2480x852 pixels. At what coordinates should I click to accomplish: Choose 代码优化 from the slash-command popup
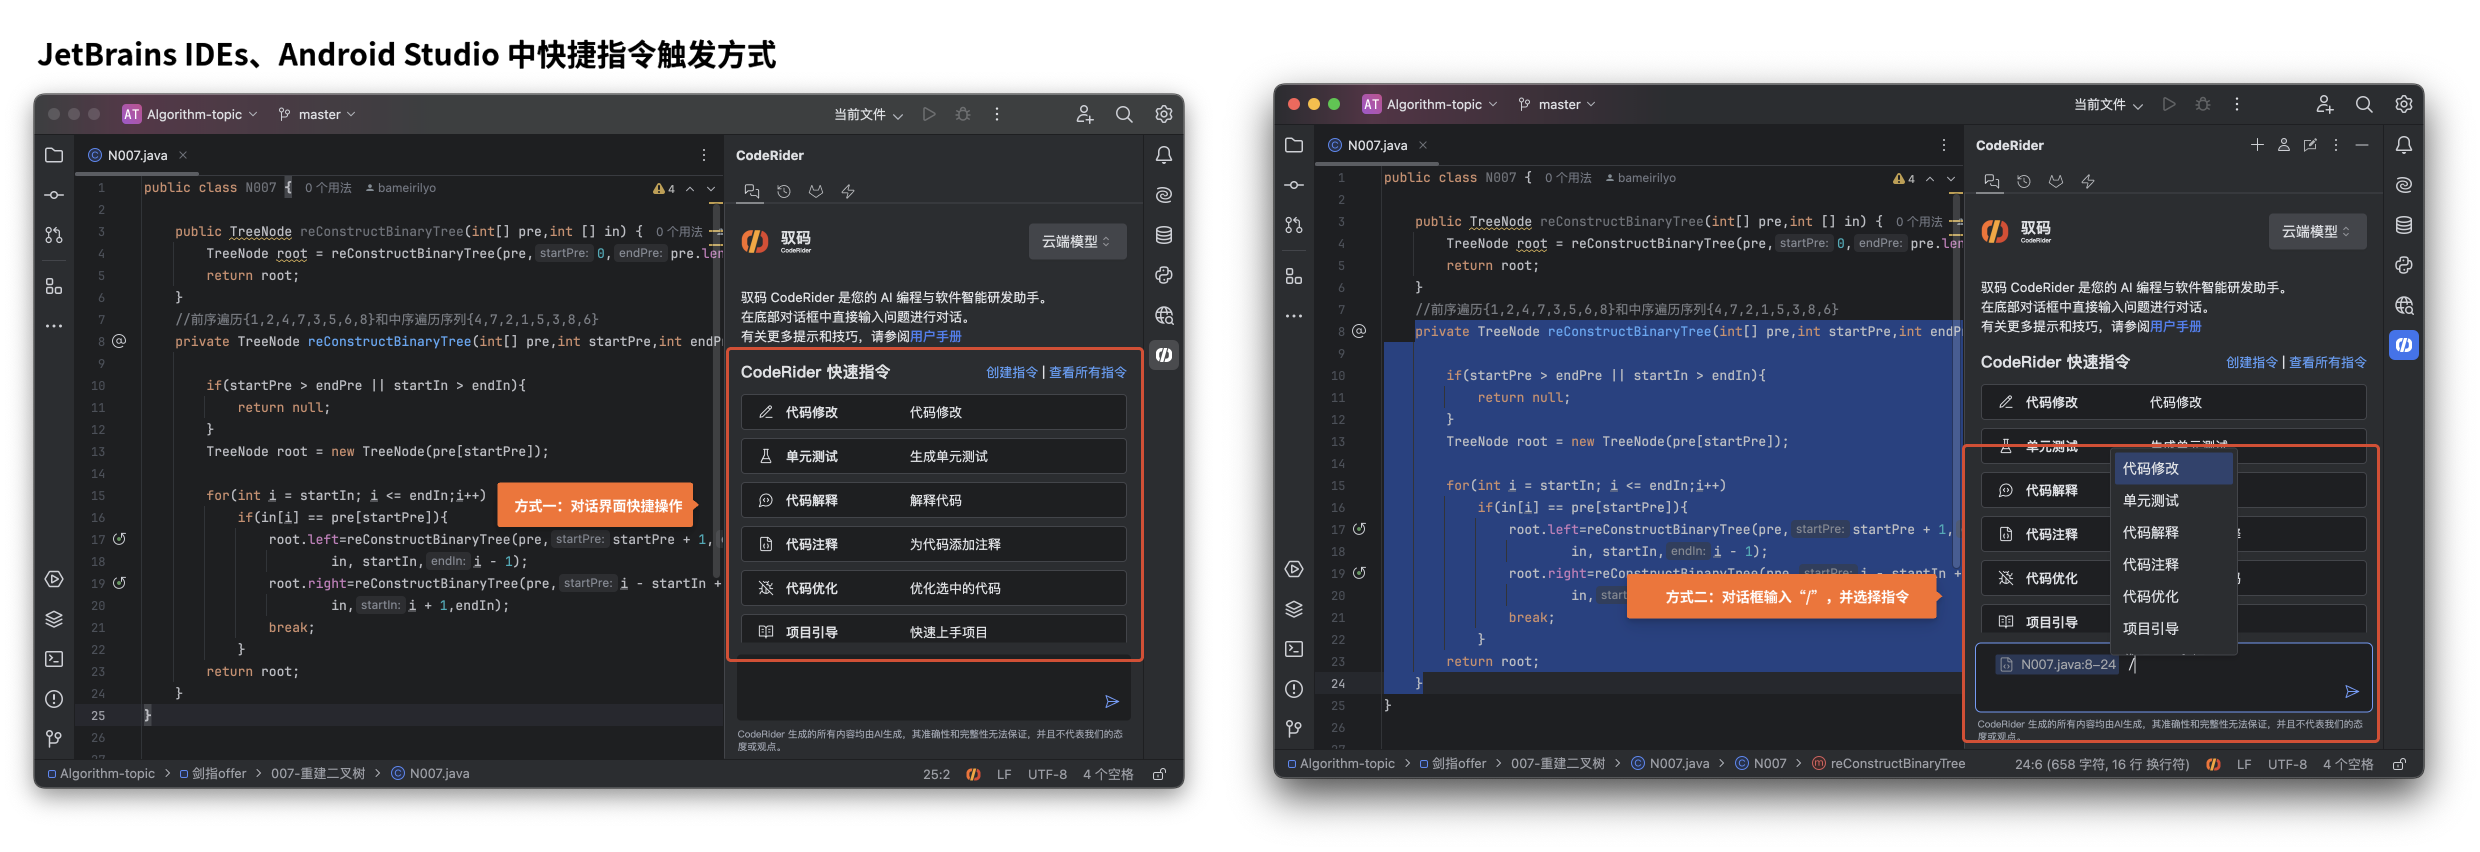[x=2173, y=596]
